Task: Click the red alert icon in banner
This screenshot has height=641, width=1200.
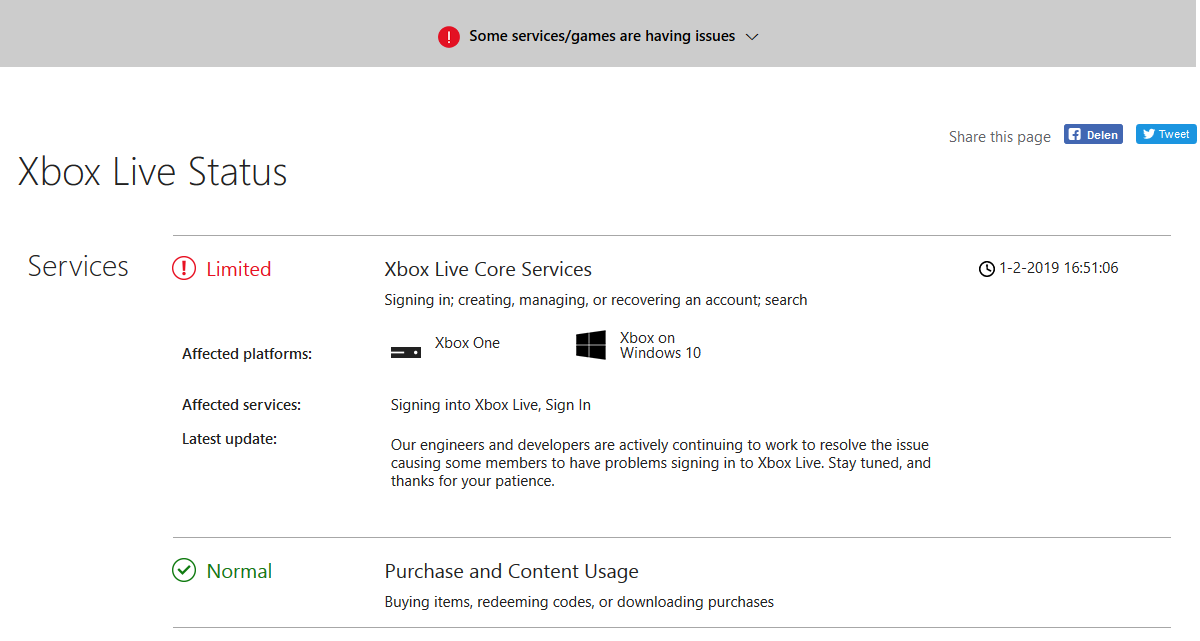Action: [x=449, y=37]
